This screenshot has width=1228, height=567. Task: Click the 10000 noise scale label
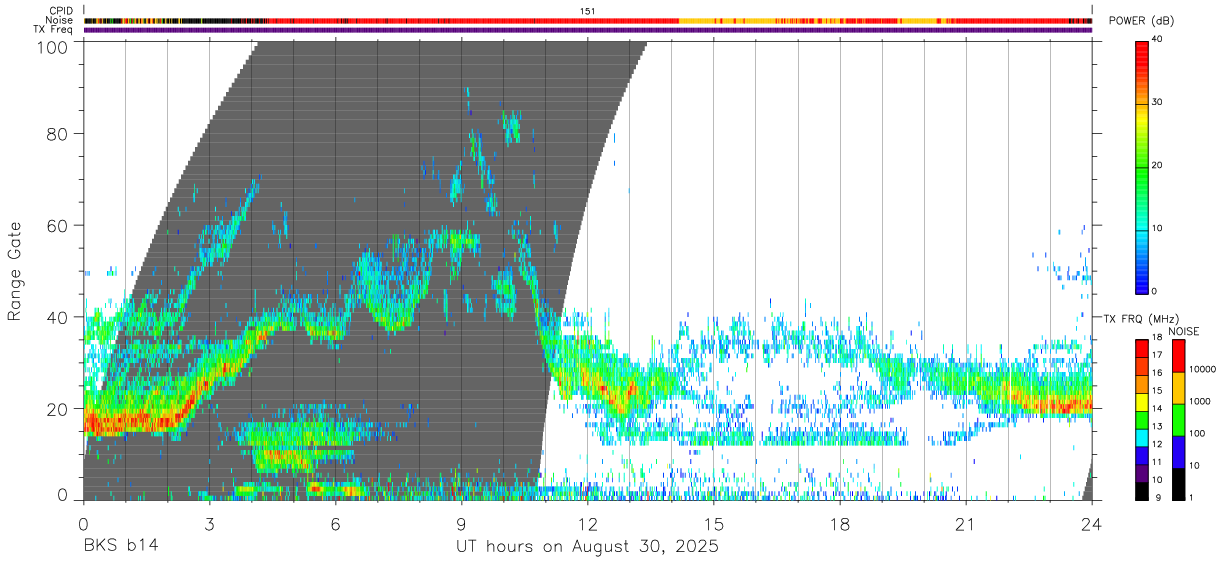click(x=1203, y=370)
